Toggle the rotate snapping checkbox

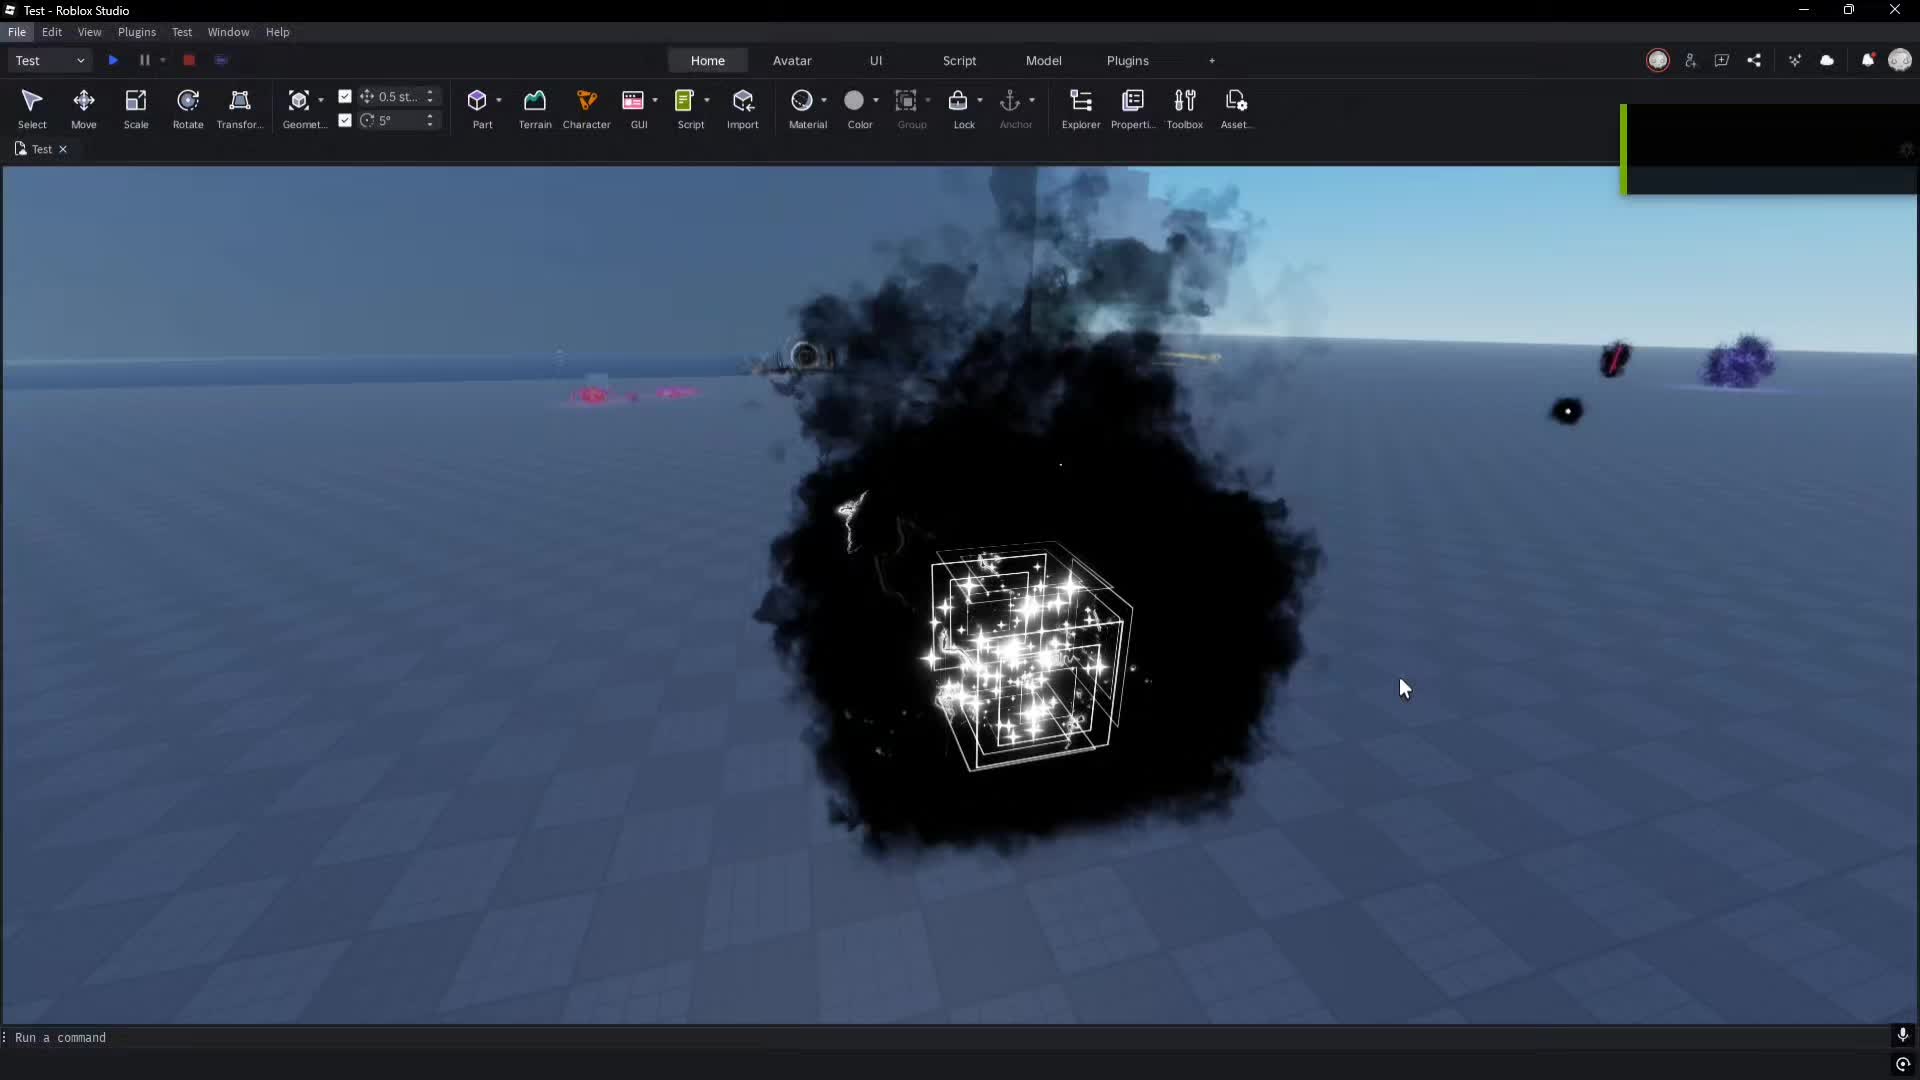click(345, 120)
